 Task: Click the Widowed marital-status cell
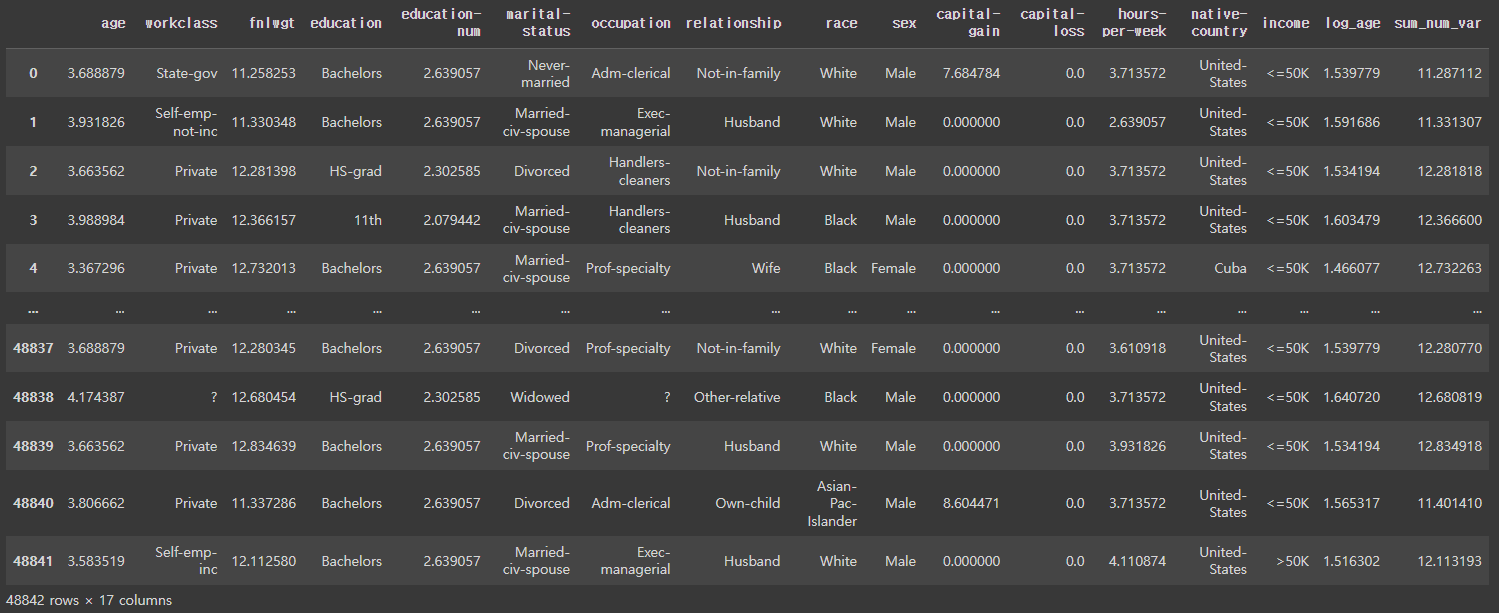click(540, 397)
